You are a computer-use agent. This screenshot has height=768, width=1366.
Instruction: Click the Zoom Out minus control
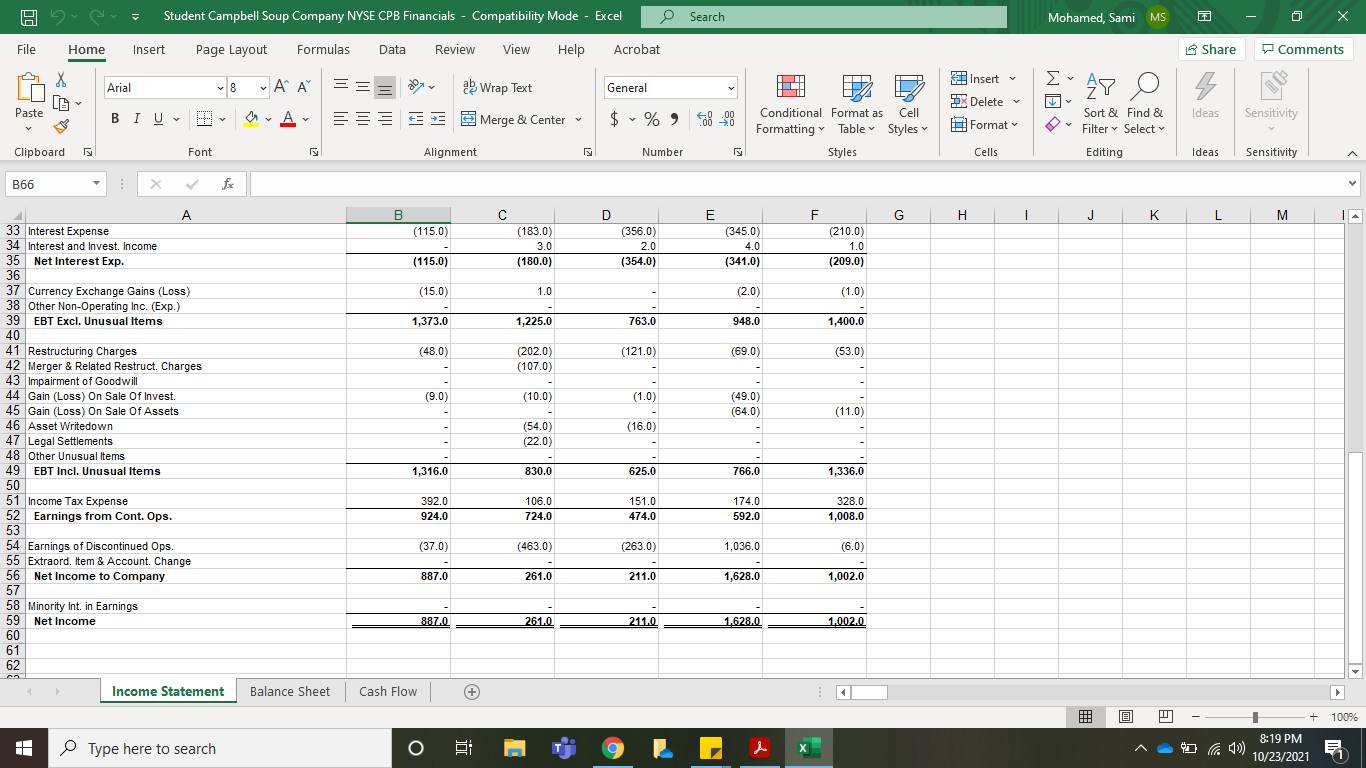coord(1196,716)
